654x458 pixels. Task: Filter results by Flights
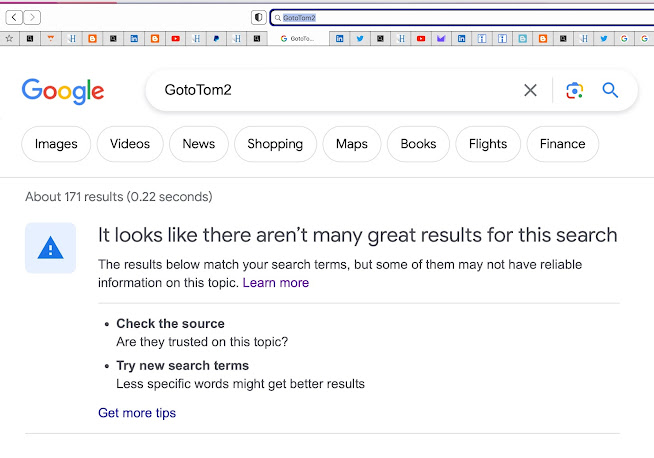tap(488, 144)
